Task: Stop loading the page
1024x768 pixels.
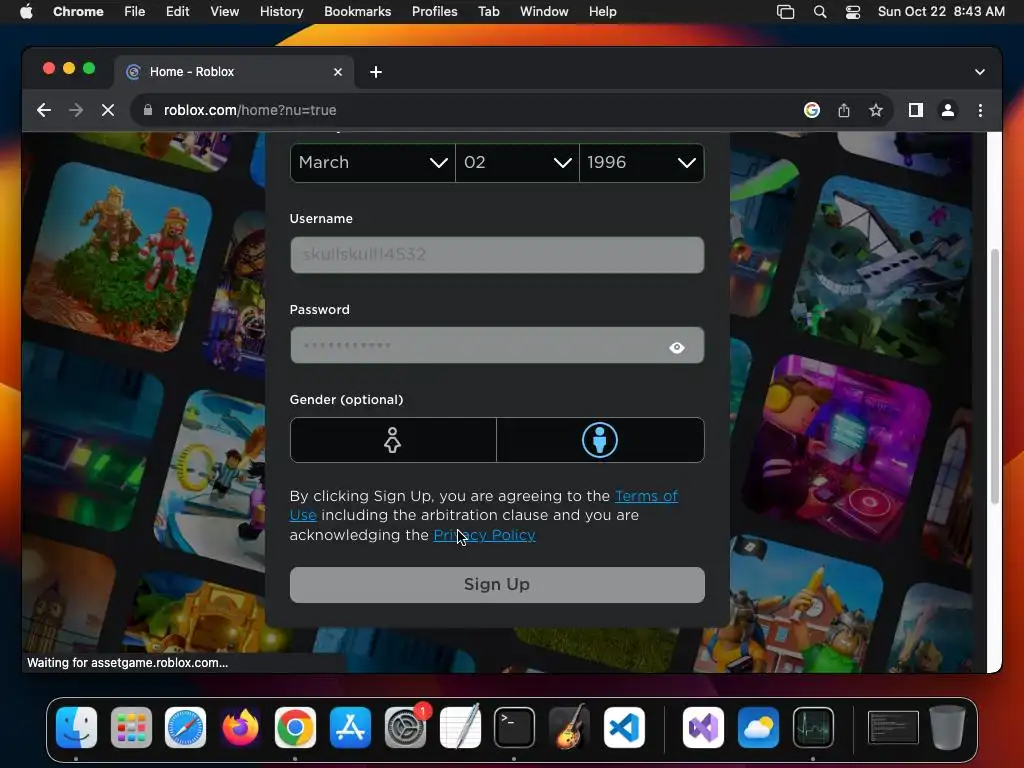Action: (x=108, y=110)
